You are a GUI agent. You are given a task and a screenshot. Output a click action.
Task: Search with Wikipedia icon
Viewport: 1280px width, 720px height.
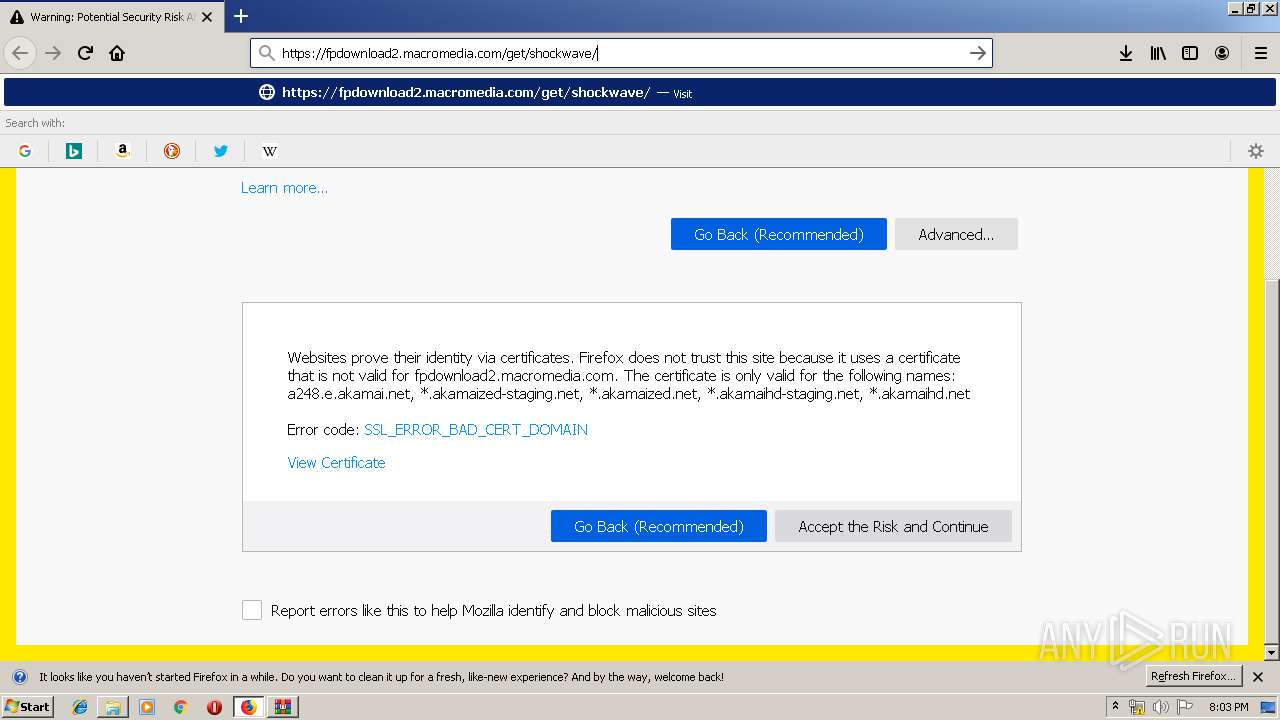click(x=270, y=151)
